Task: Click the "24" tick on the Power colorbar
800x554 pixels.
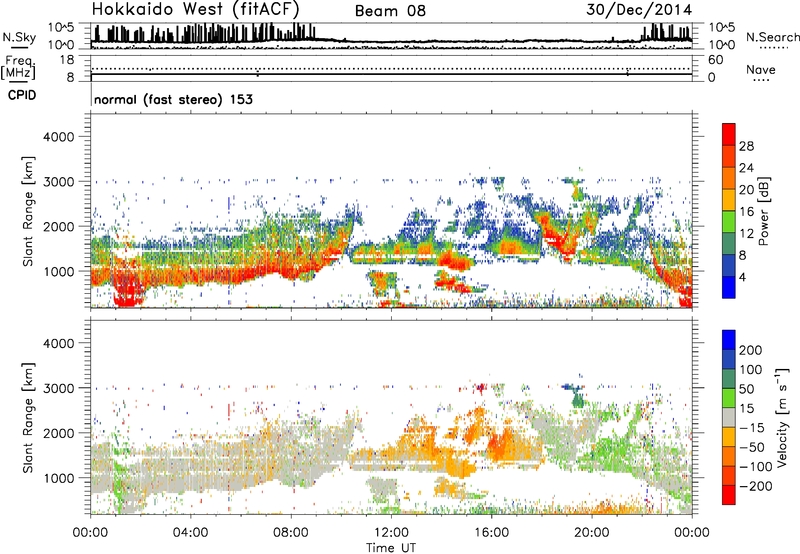Action: (x=746, y=168)
